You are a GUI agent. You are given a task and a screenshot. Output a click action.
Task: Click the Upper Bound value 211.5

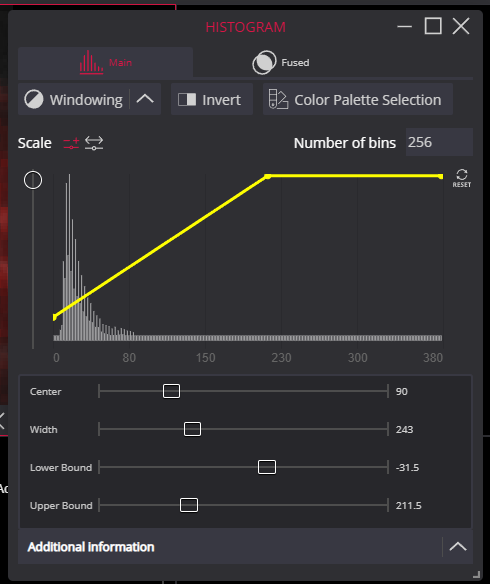[x=408, y=505]
